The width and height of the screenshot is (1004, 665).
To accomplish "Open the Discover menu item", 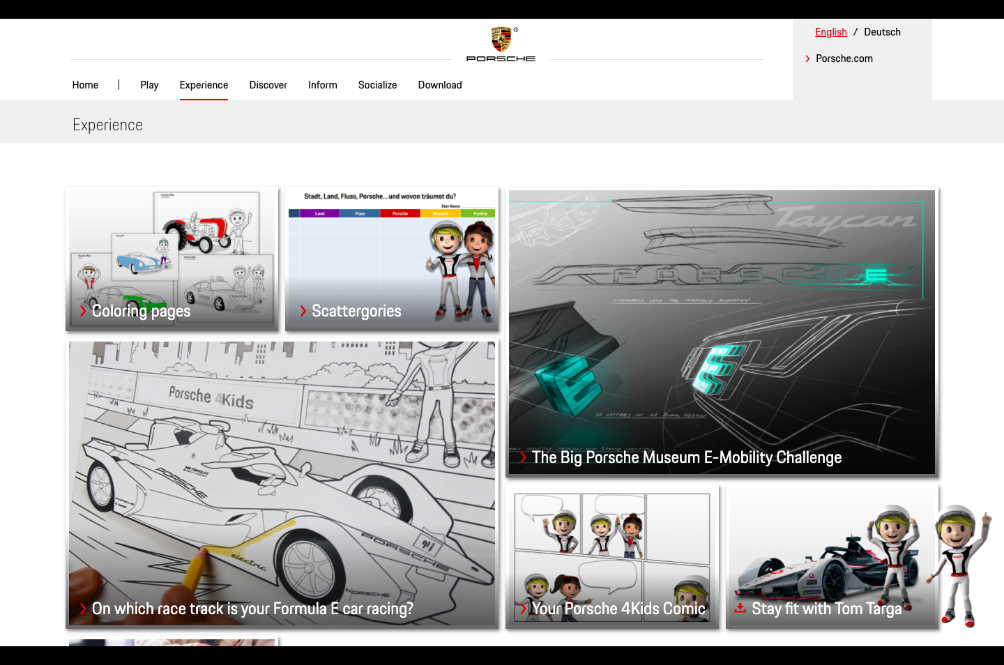I will [268, 84].
